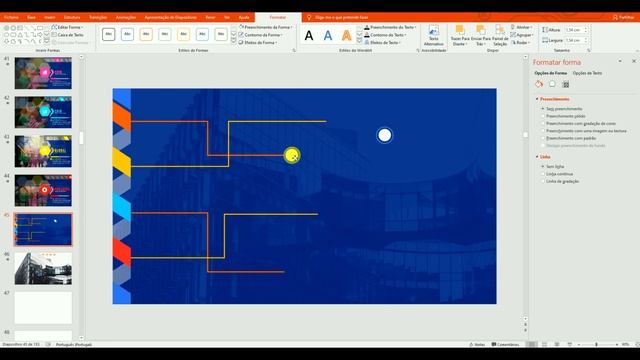
Task: Apply the orange A WordArt style
Action: click(347, 36)
